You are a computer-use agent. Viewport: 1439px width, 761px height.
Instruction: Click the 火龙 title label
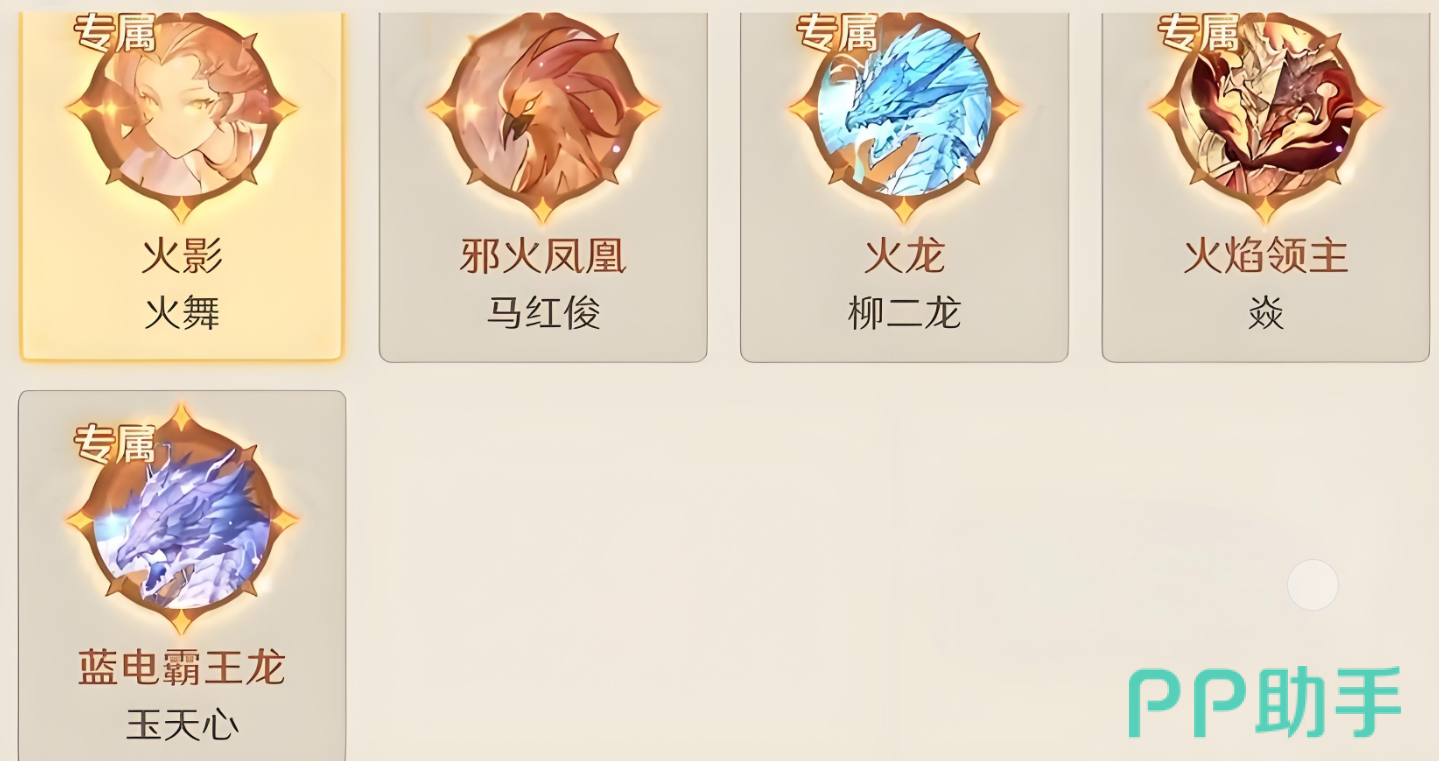pos(904,257)
